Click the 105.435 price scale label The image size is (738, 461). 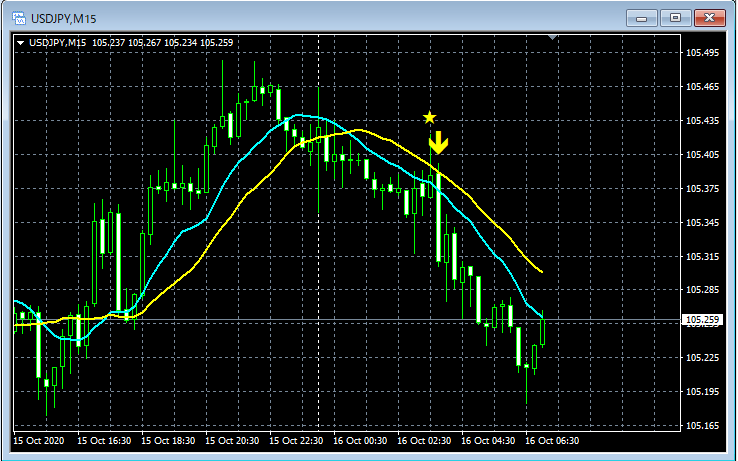tap(702, 121)
